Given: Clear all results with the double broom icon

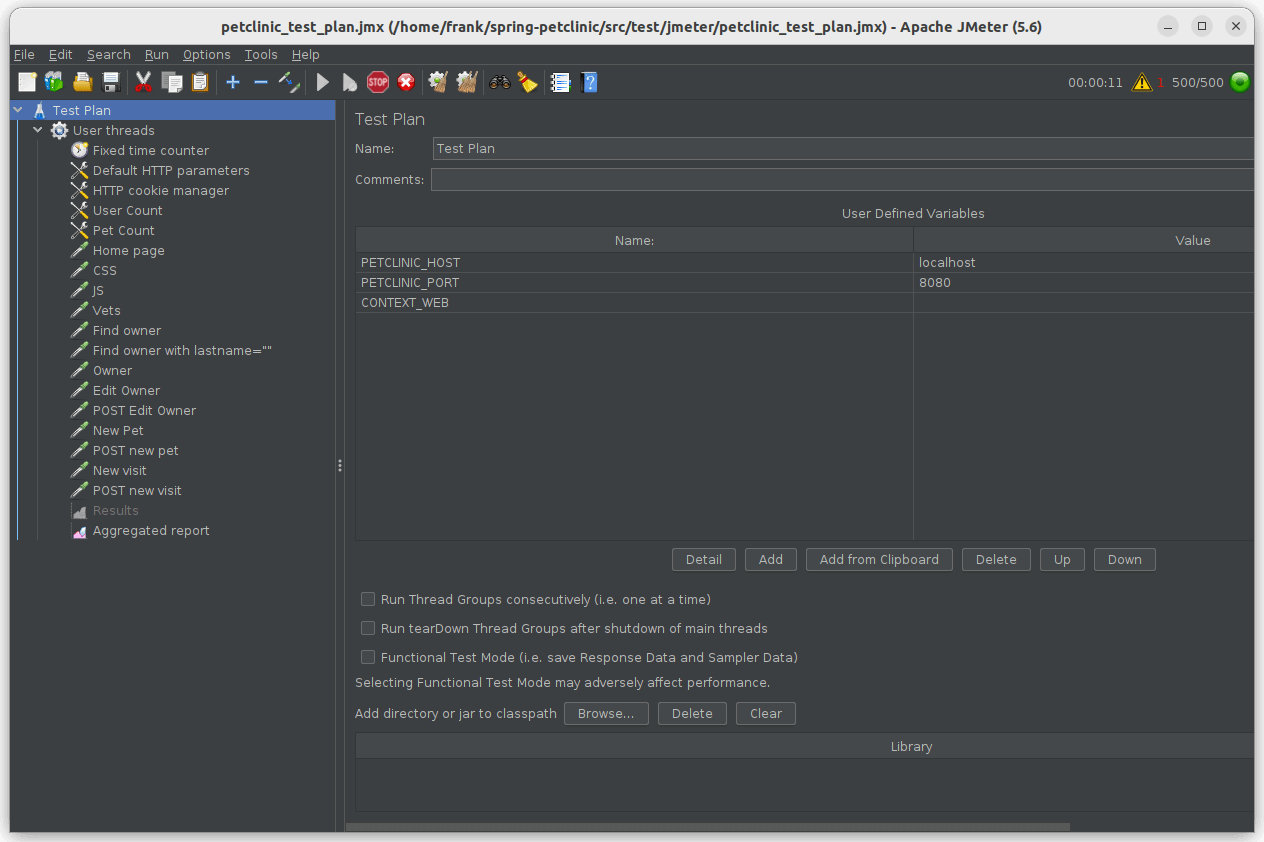Looking at the screenshot, I should click(x=467, y=82).
